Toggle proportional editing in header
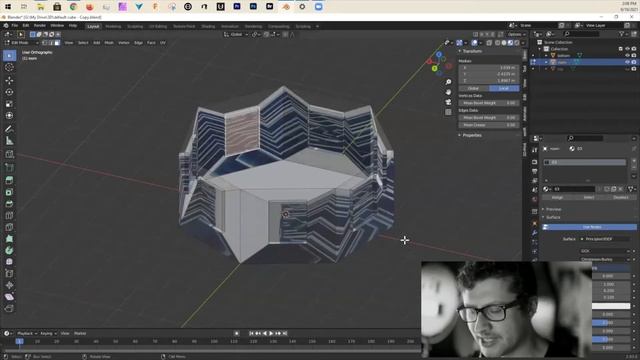 (285, 34)
